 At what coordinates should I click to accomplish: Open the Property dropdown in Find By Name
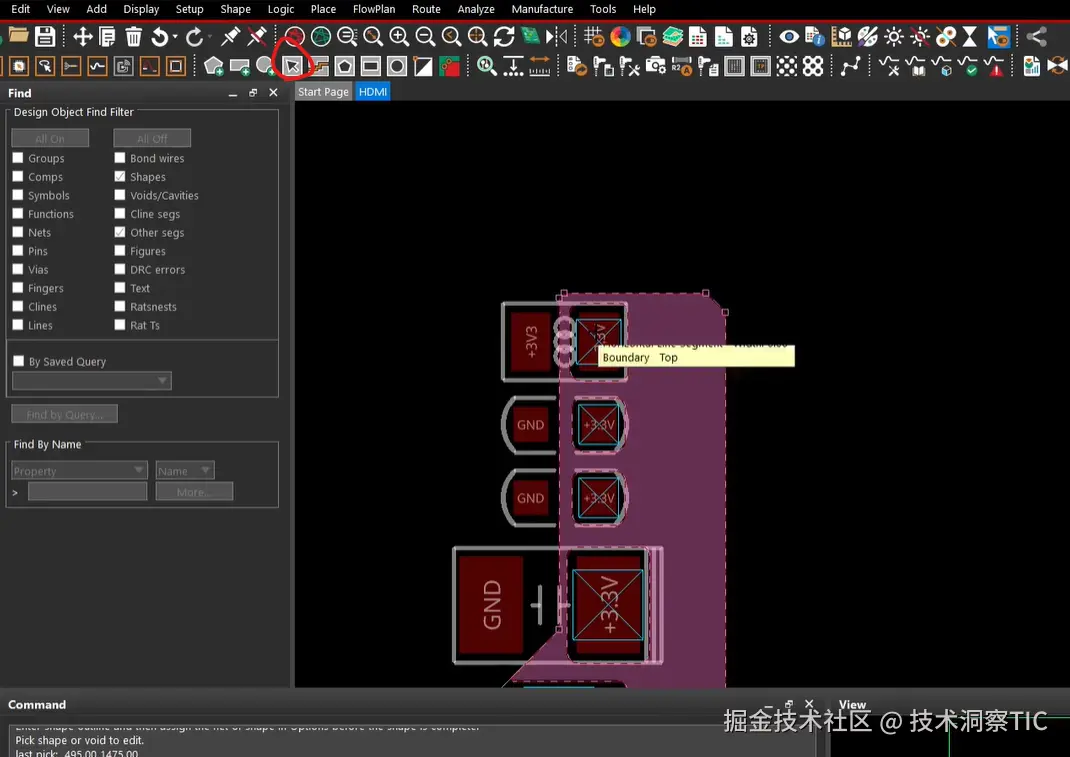pos(79,470)
